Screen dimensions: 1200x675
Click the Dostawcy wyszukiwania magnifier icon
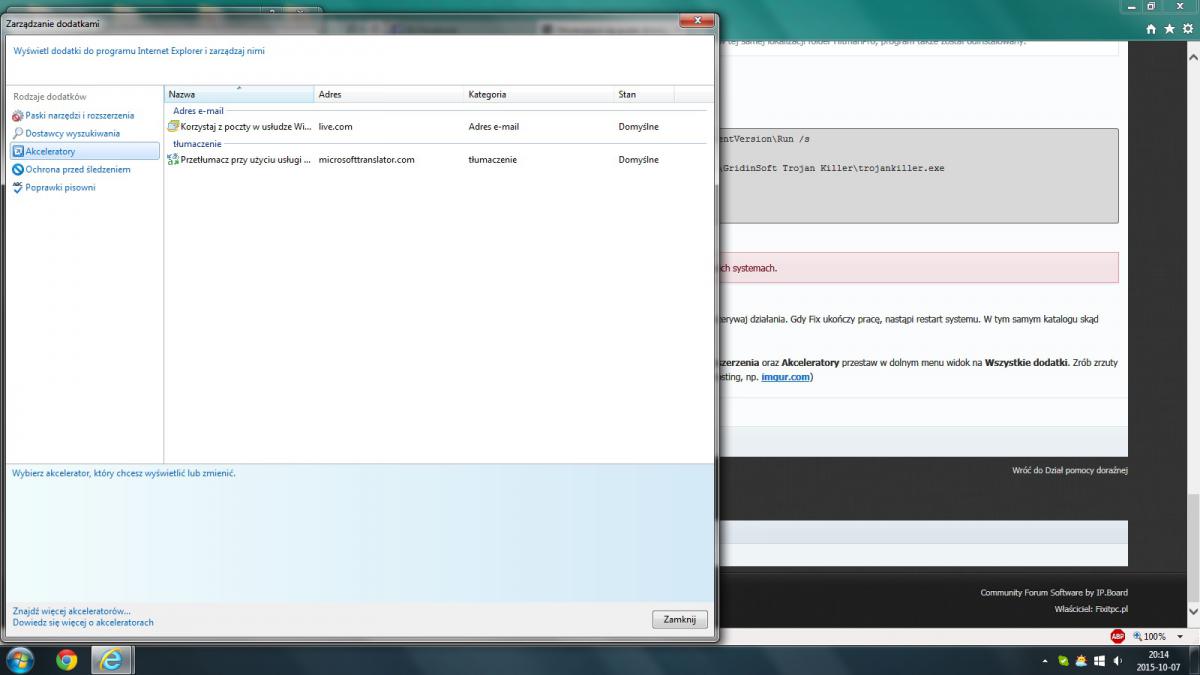[18, 133]
